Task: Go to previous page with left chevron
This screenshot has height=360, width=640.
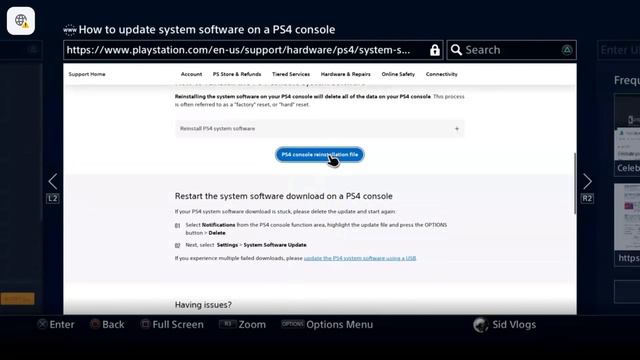Action: coord(53,181)
